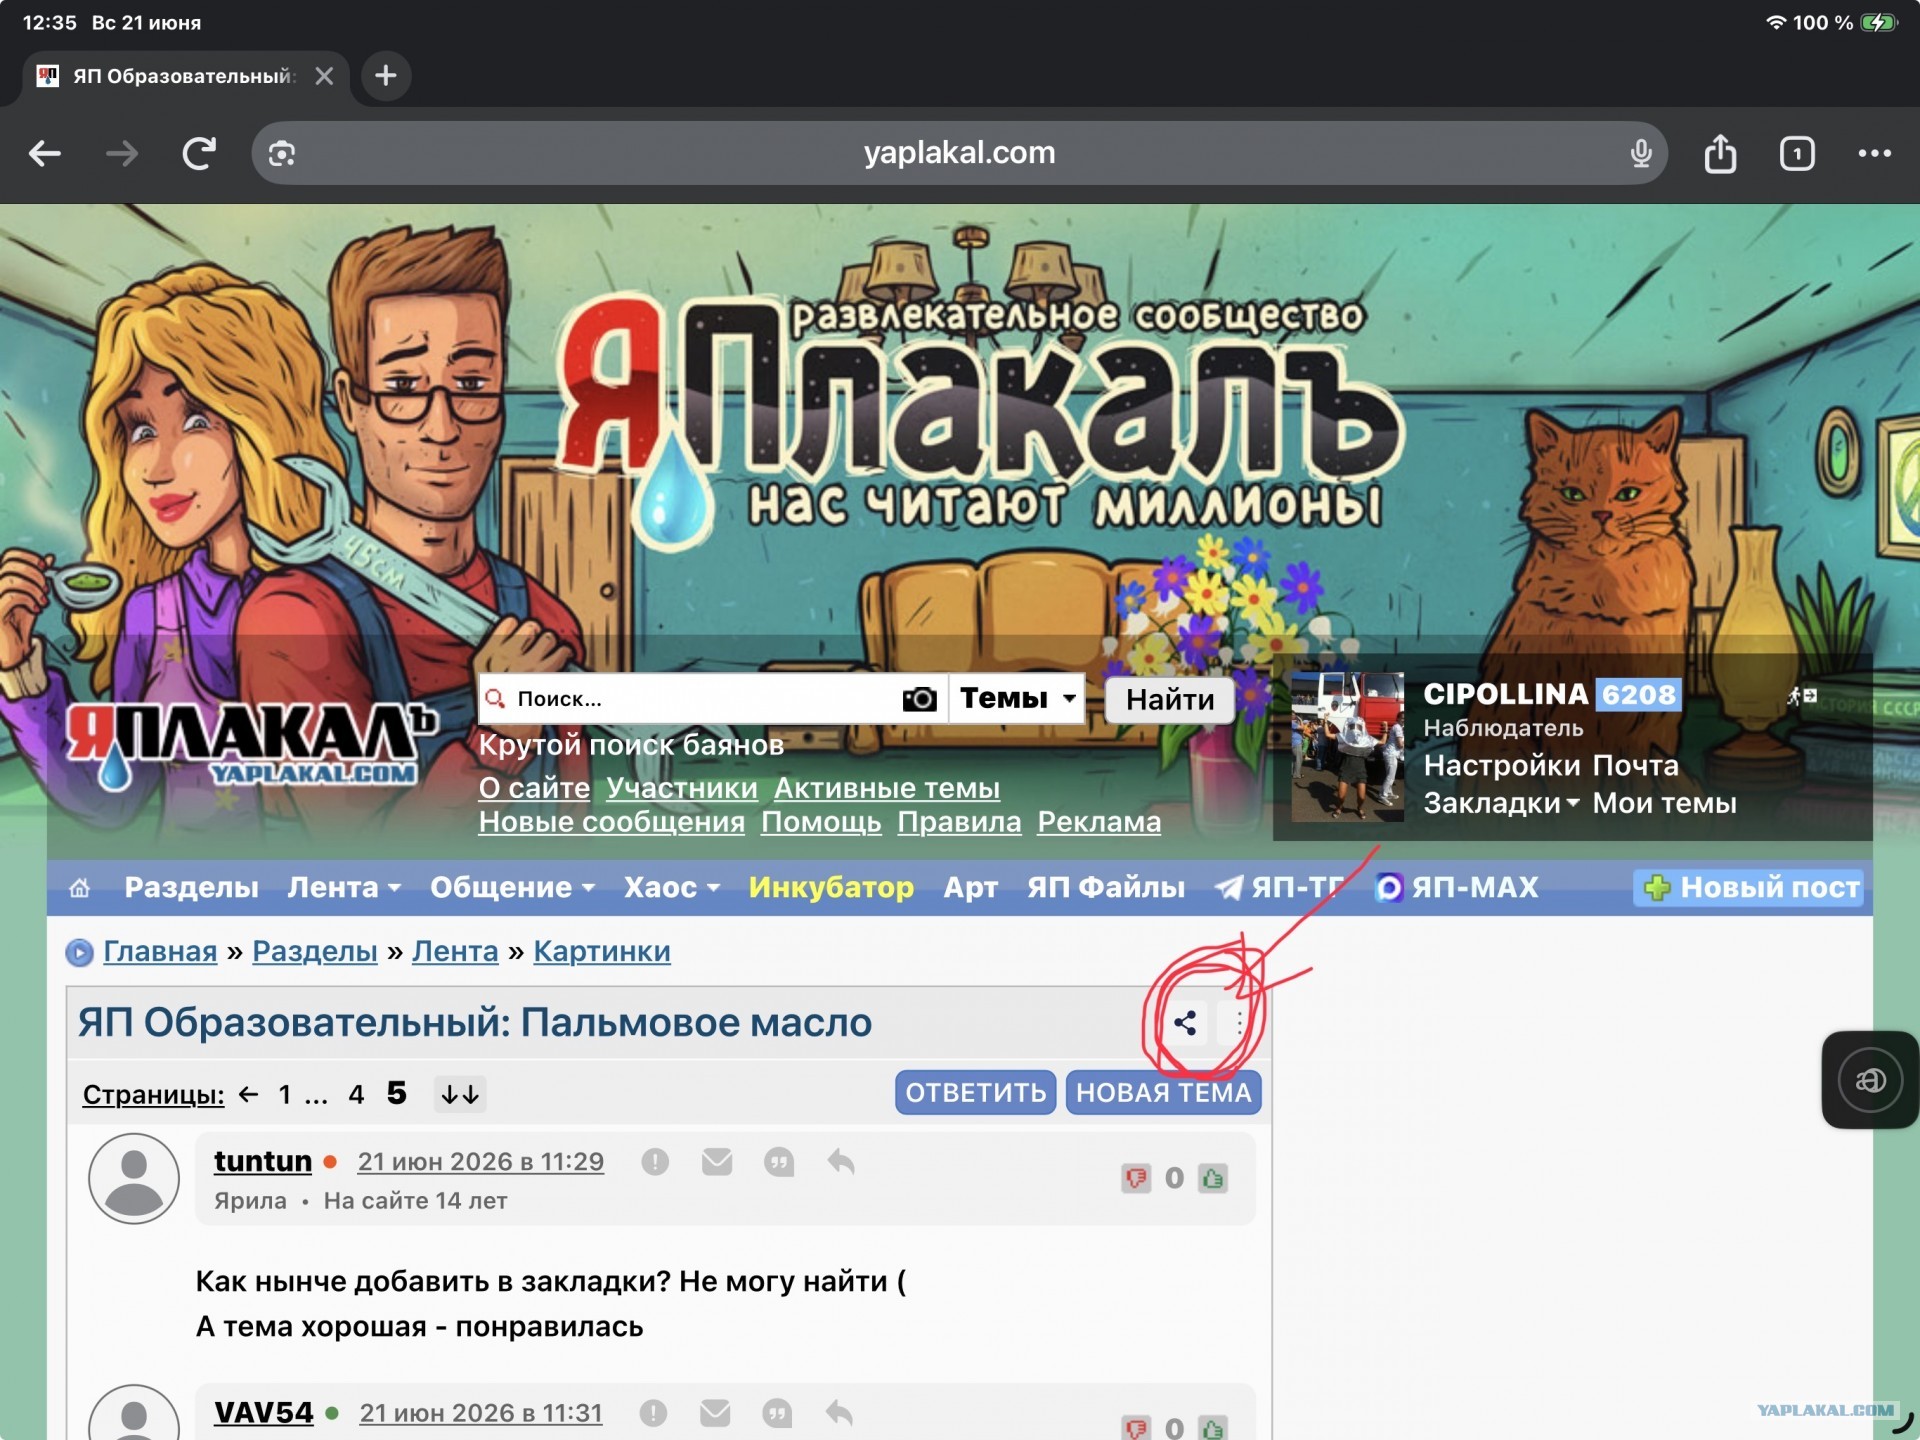Image resolution: width=1920 pixels, height=1440 pixels.
Task: Open the browser tab switcher showing 1
Action: click(1797, 153)
